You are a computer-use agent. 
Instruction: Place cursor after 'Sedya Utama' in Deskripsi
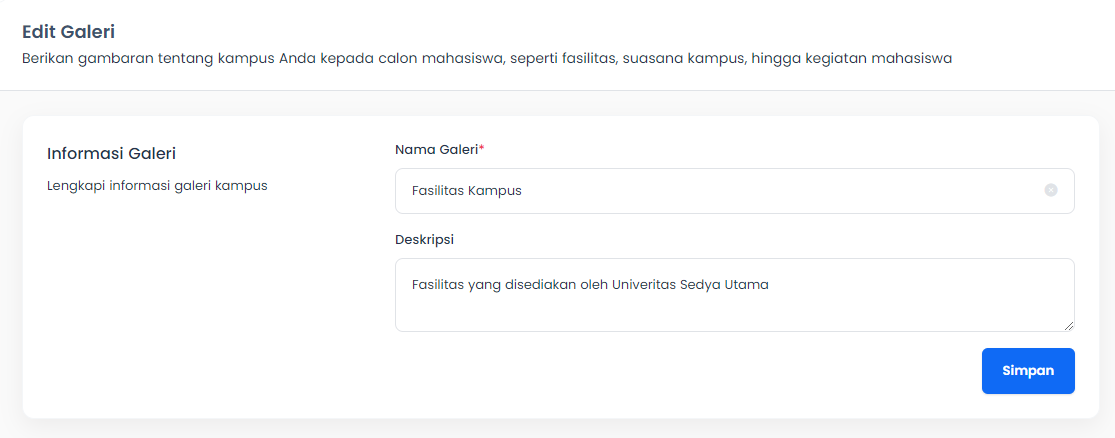point(771,285)
